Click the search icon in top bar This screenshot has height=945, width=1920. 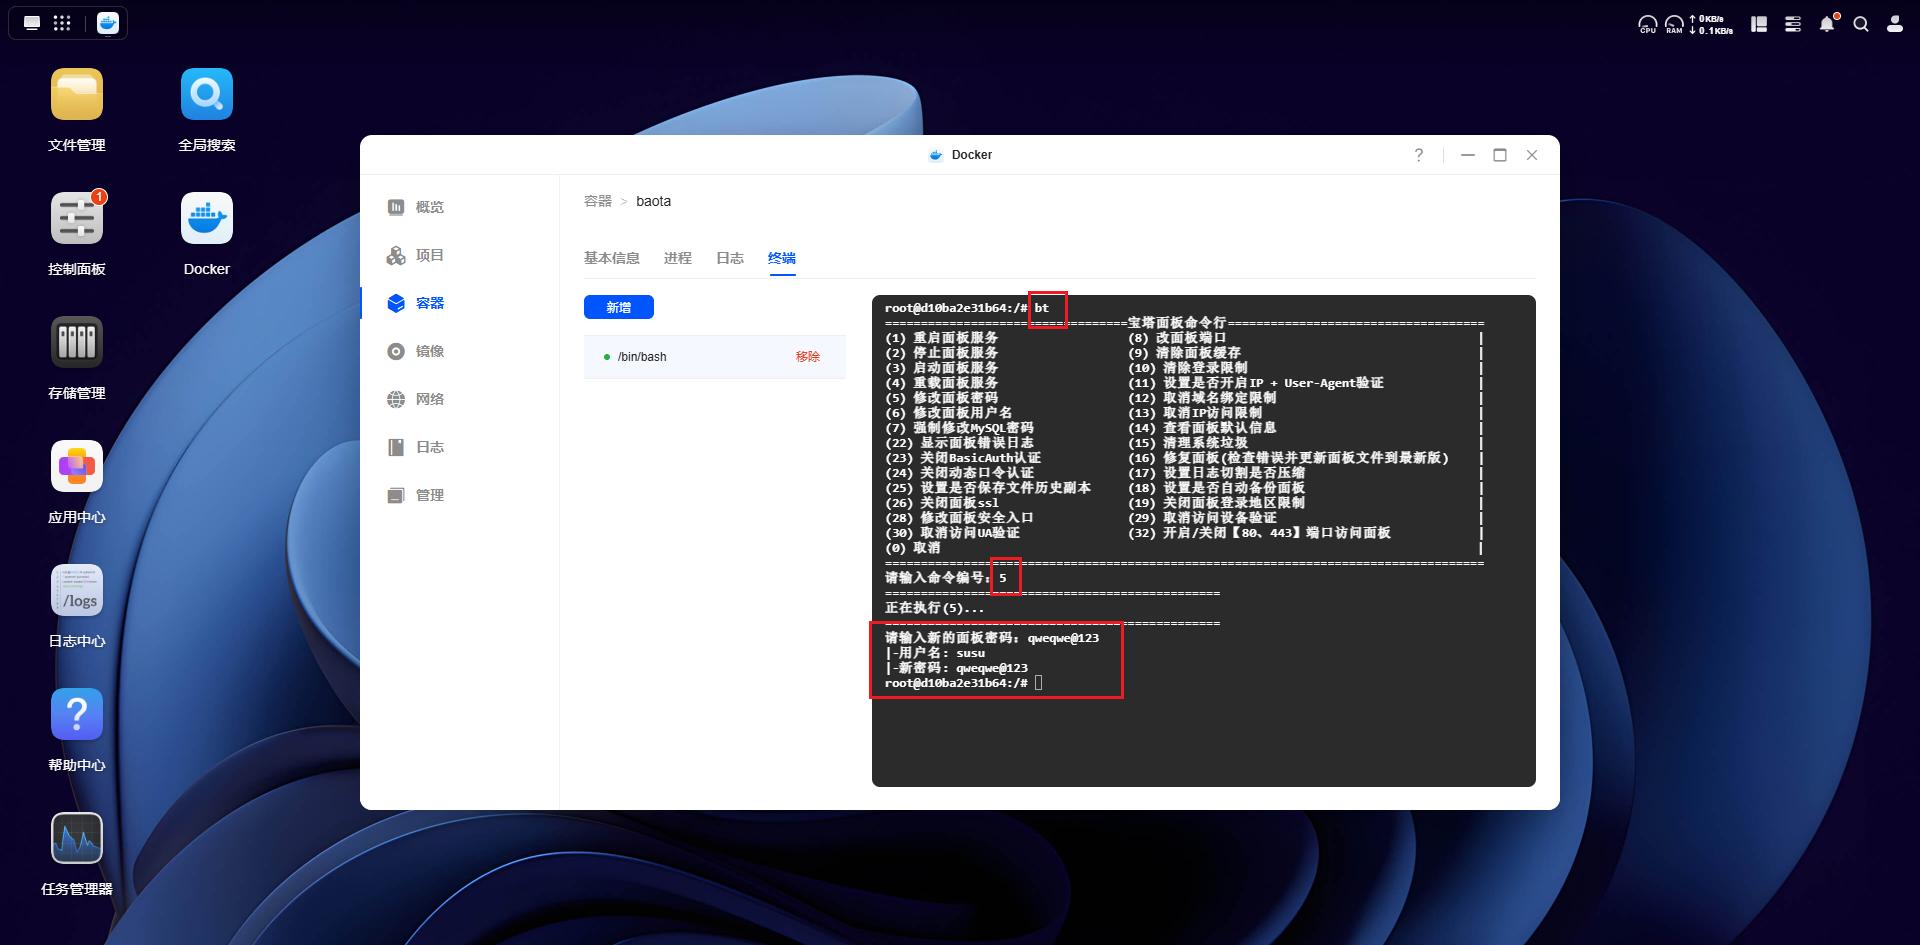tap(1860, 24)
